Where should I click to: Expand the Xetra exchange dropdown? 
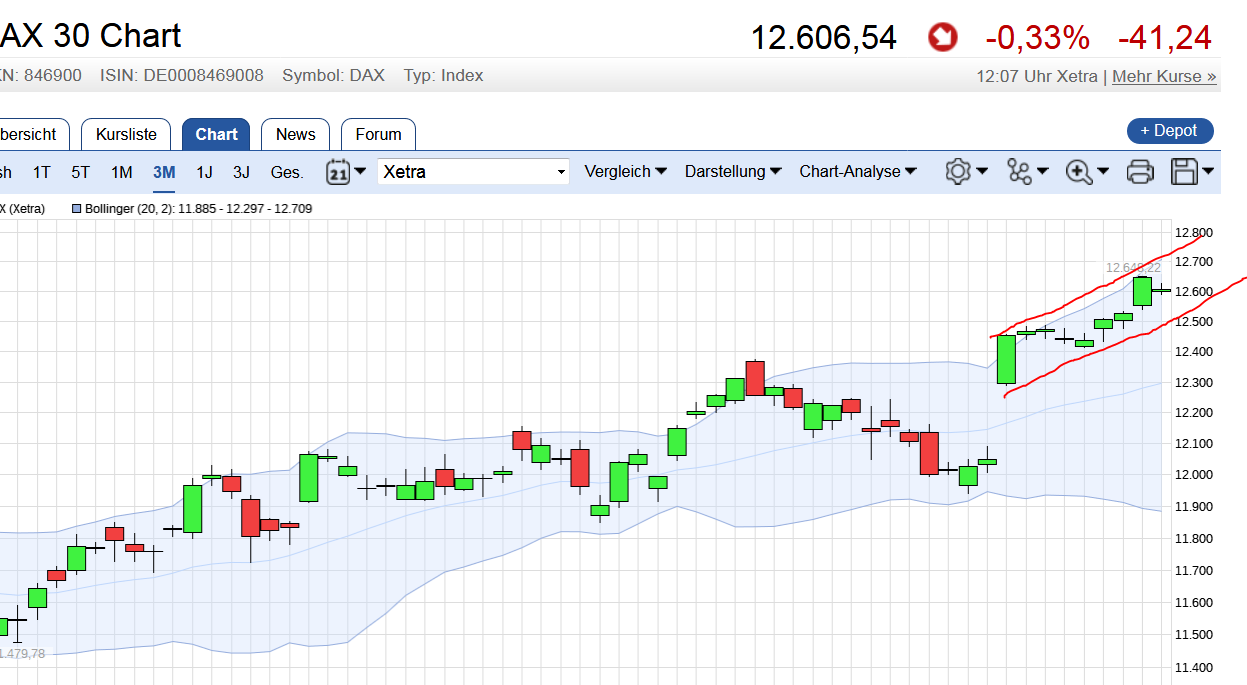click(x=473, y=172)
